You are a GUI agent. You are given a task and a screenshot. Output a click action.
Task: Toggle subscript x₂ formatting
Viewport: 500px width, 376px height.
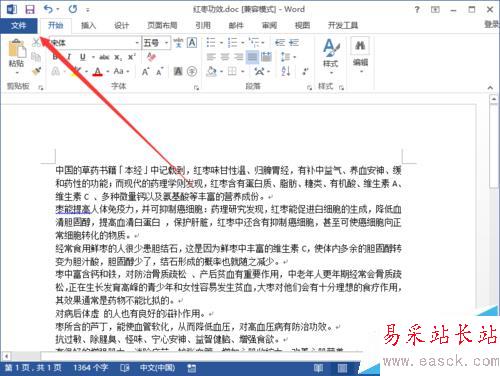tap(118, 57)
